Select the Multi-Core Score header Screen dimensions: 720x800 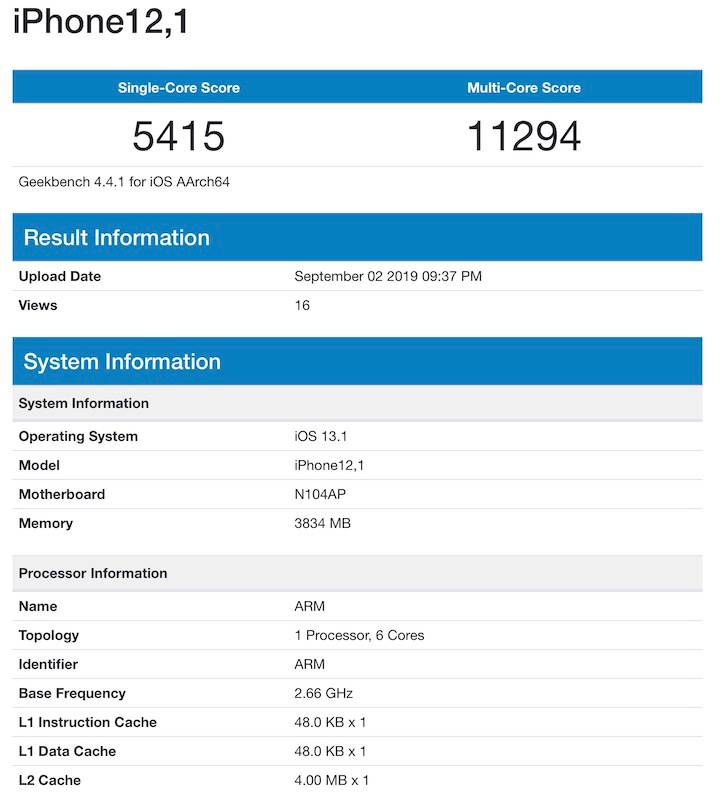(x=523, y=88)
